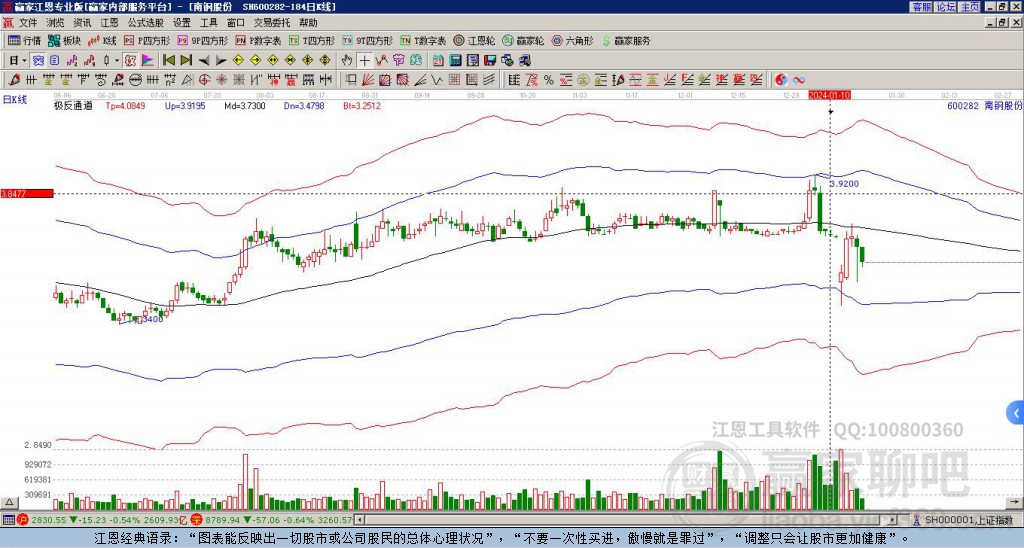
Task: Open the 公式选股 menu
Action: [x=146, y=23]
